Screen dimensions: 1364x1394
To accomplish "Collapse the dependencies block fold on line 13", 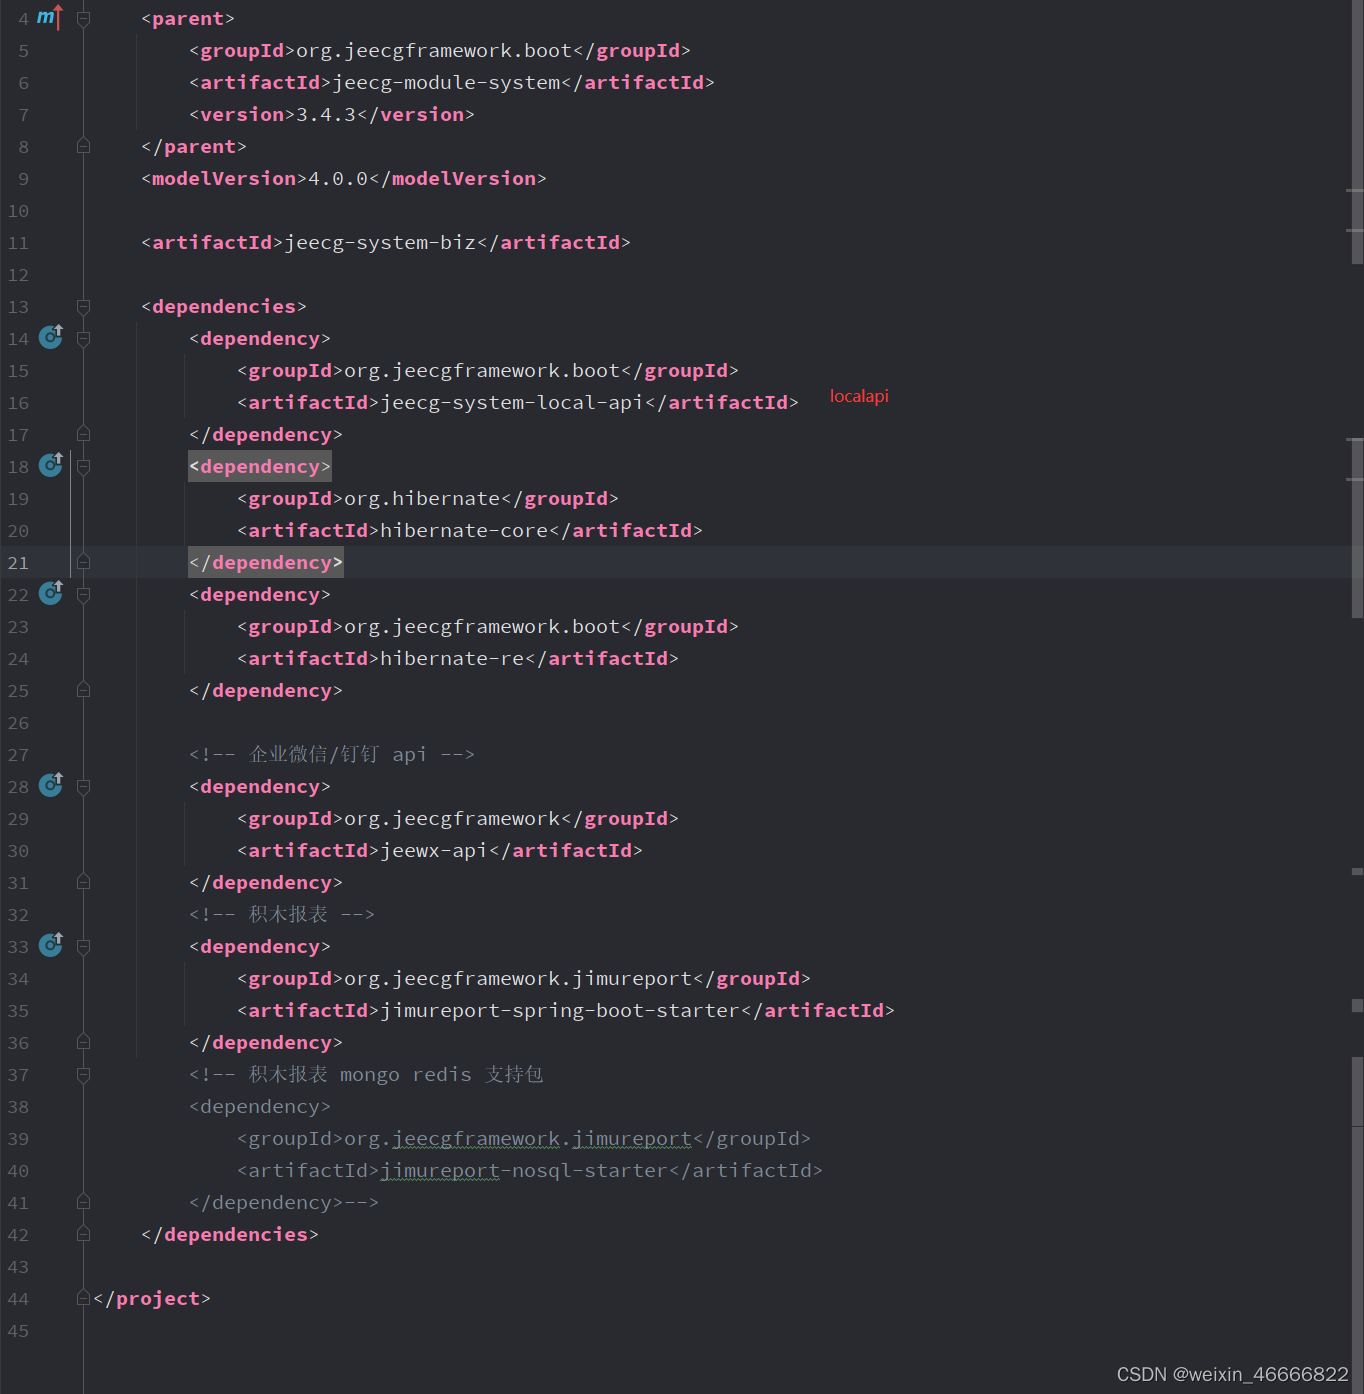I will pos(84,307).
